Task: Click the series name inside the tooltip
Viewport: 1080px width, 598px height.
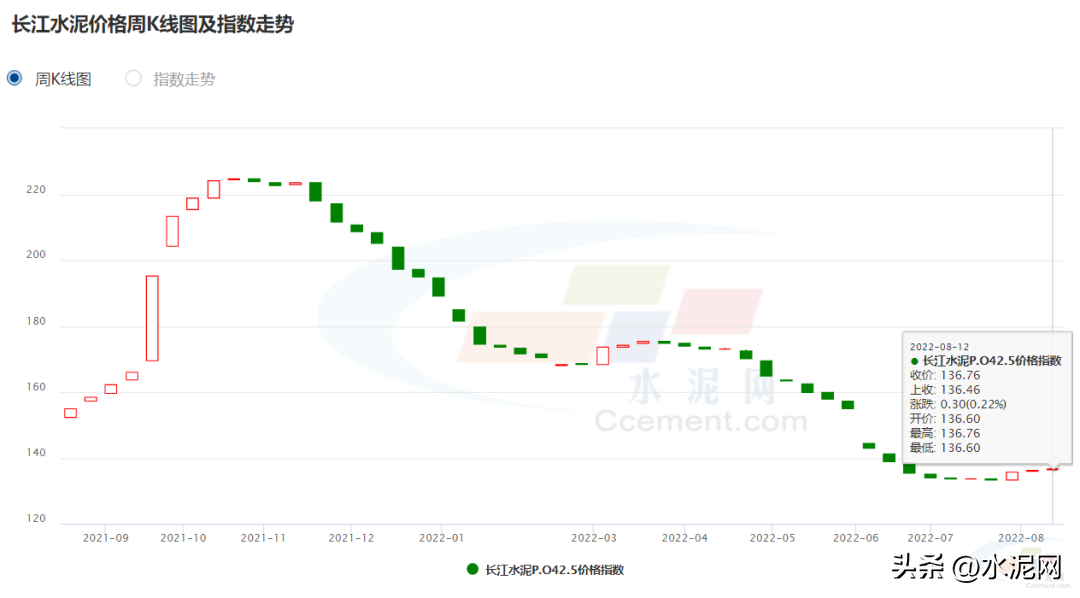Action: (992, 361)
